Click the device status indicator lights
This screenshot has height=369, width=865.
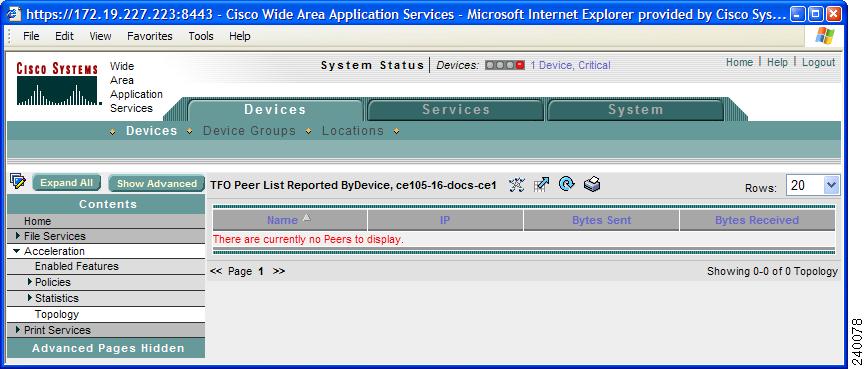pyautogui.click(x=505, y=65)
